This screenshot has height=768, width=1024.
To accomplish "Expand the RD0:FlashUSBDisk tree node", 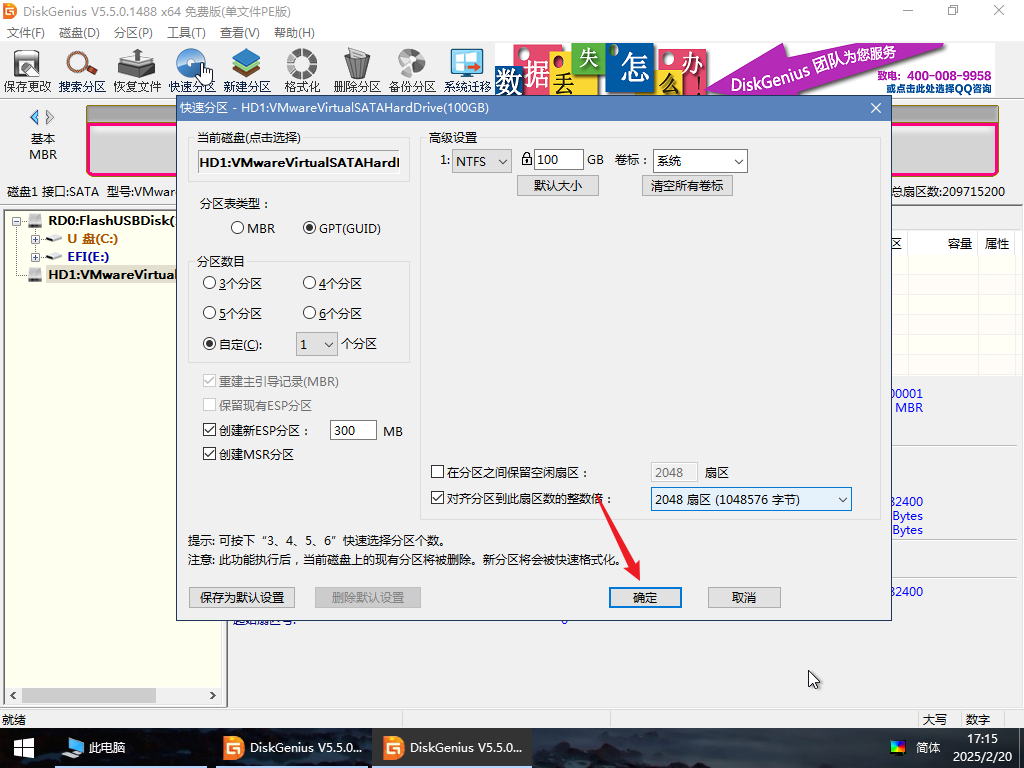I will click(x=16, y=221).
